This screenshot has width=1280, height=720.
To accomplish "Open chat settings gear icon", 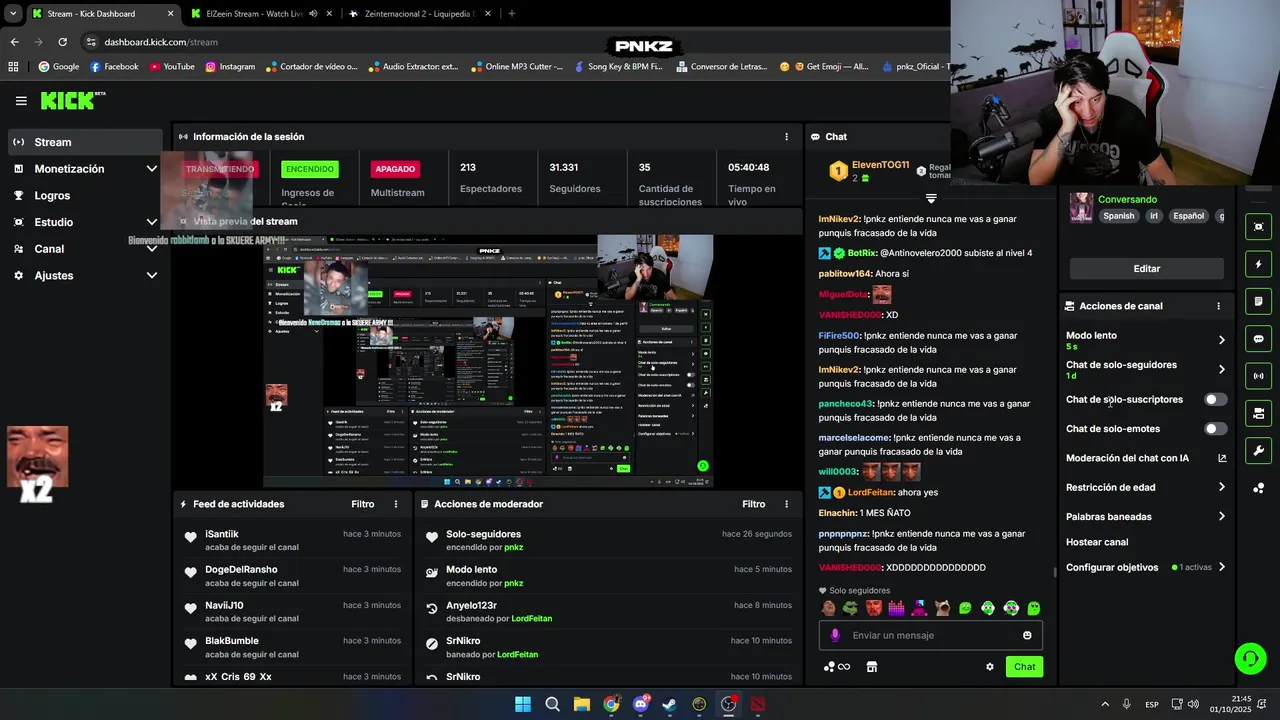I will [990, 667].
